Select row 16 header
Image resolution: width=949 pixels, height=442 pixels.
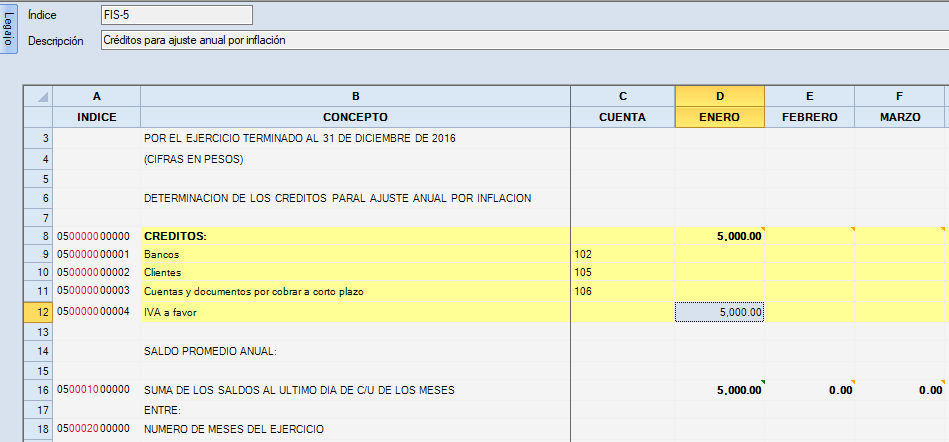coord(38,390)
